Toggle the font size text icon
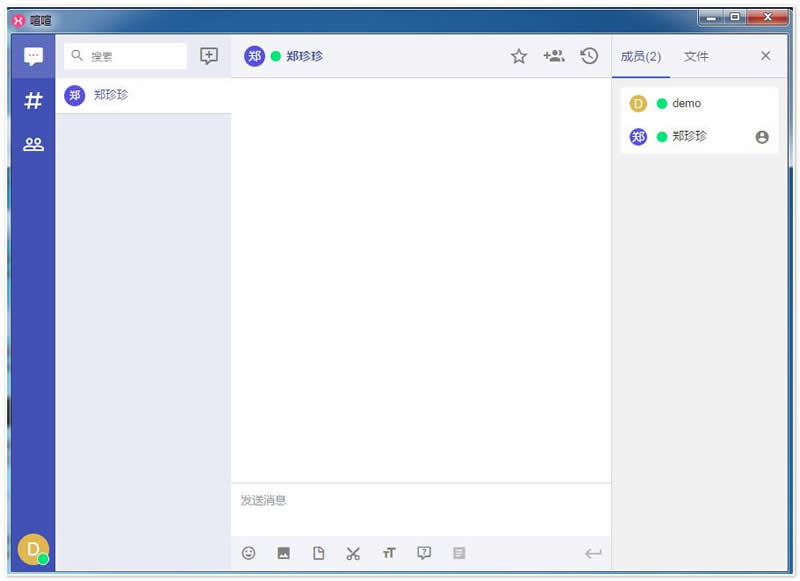This screenshot has width=800, height=581. [389, 553]
